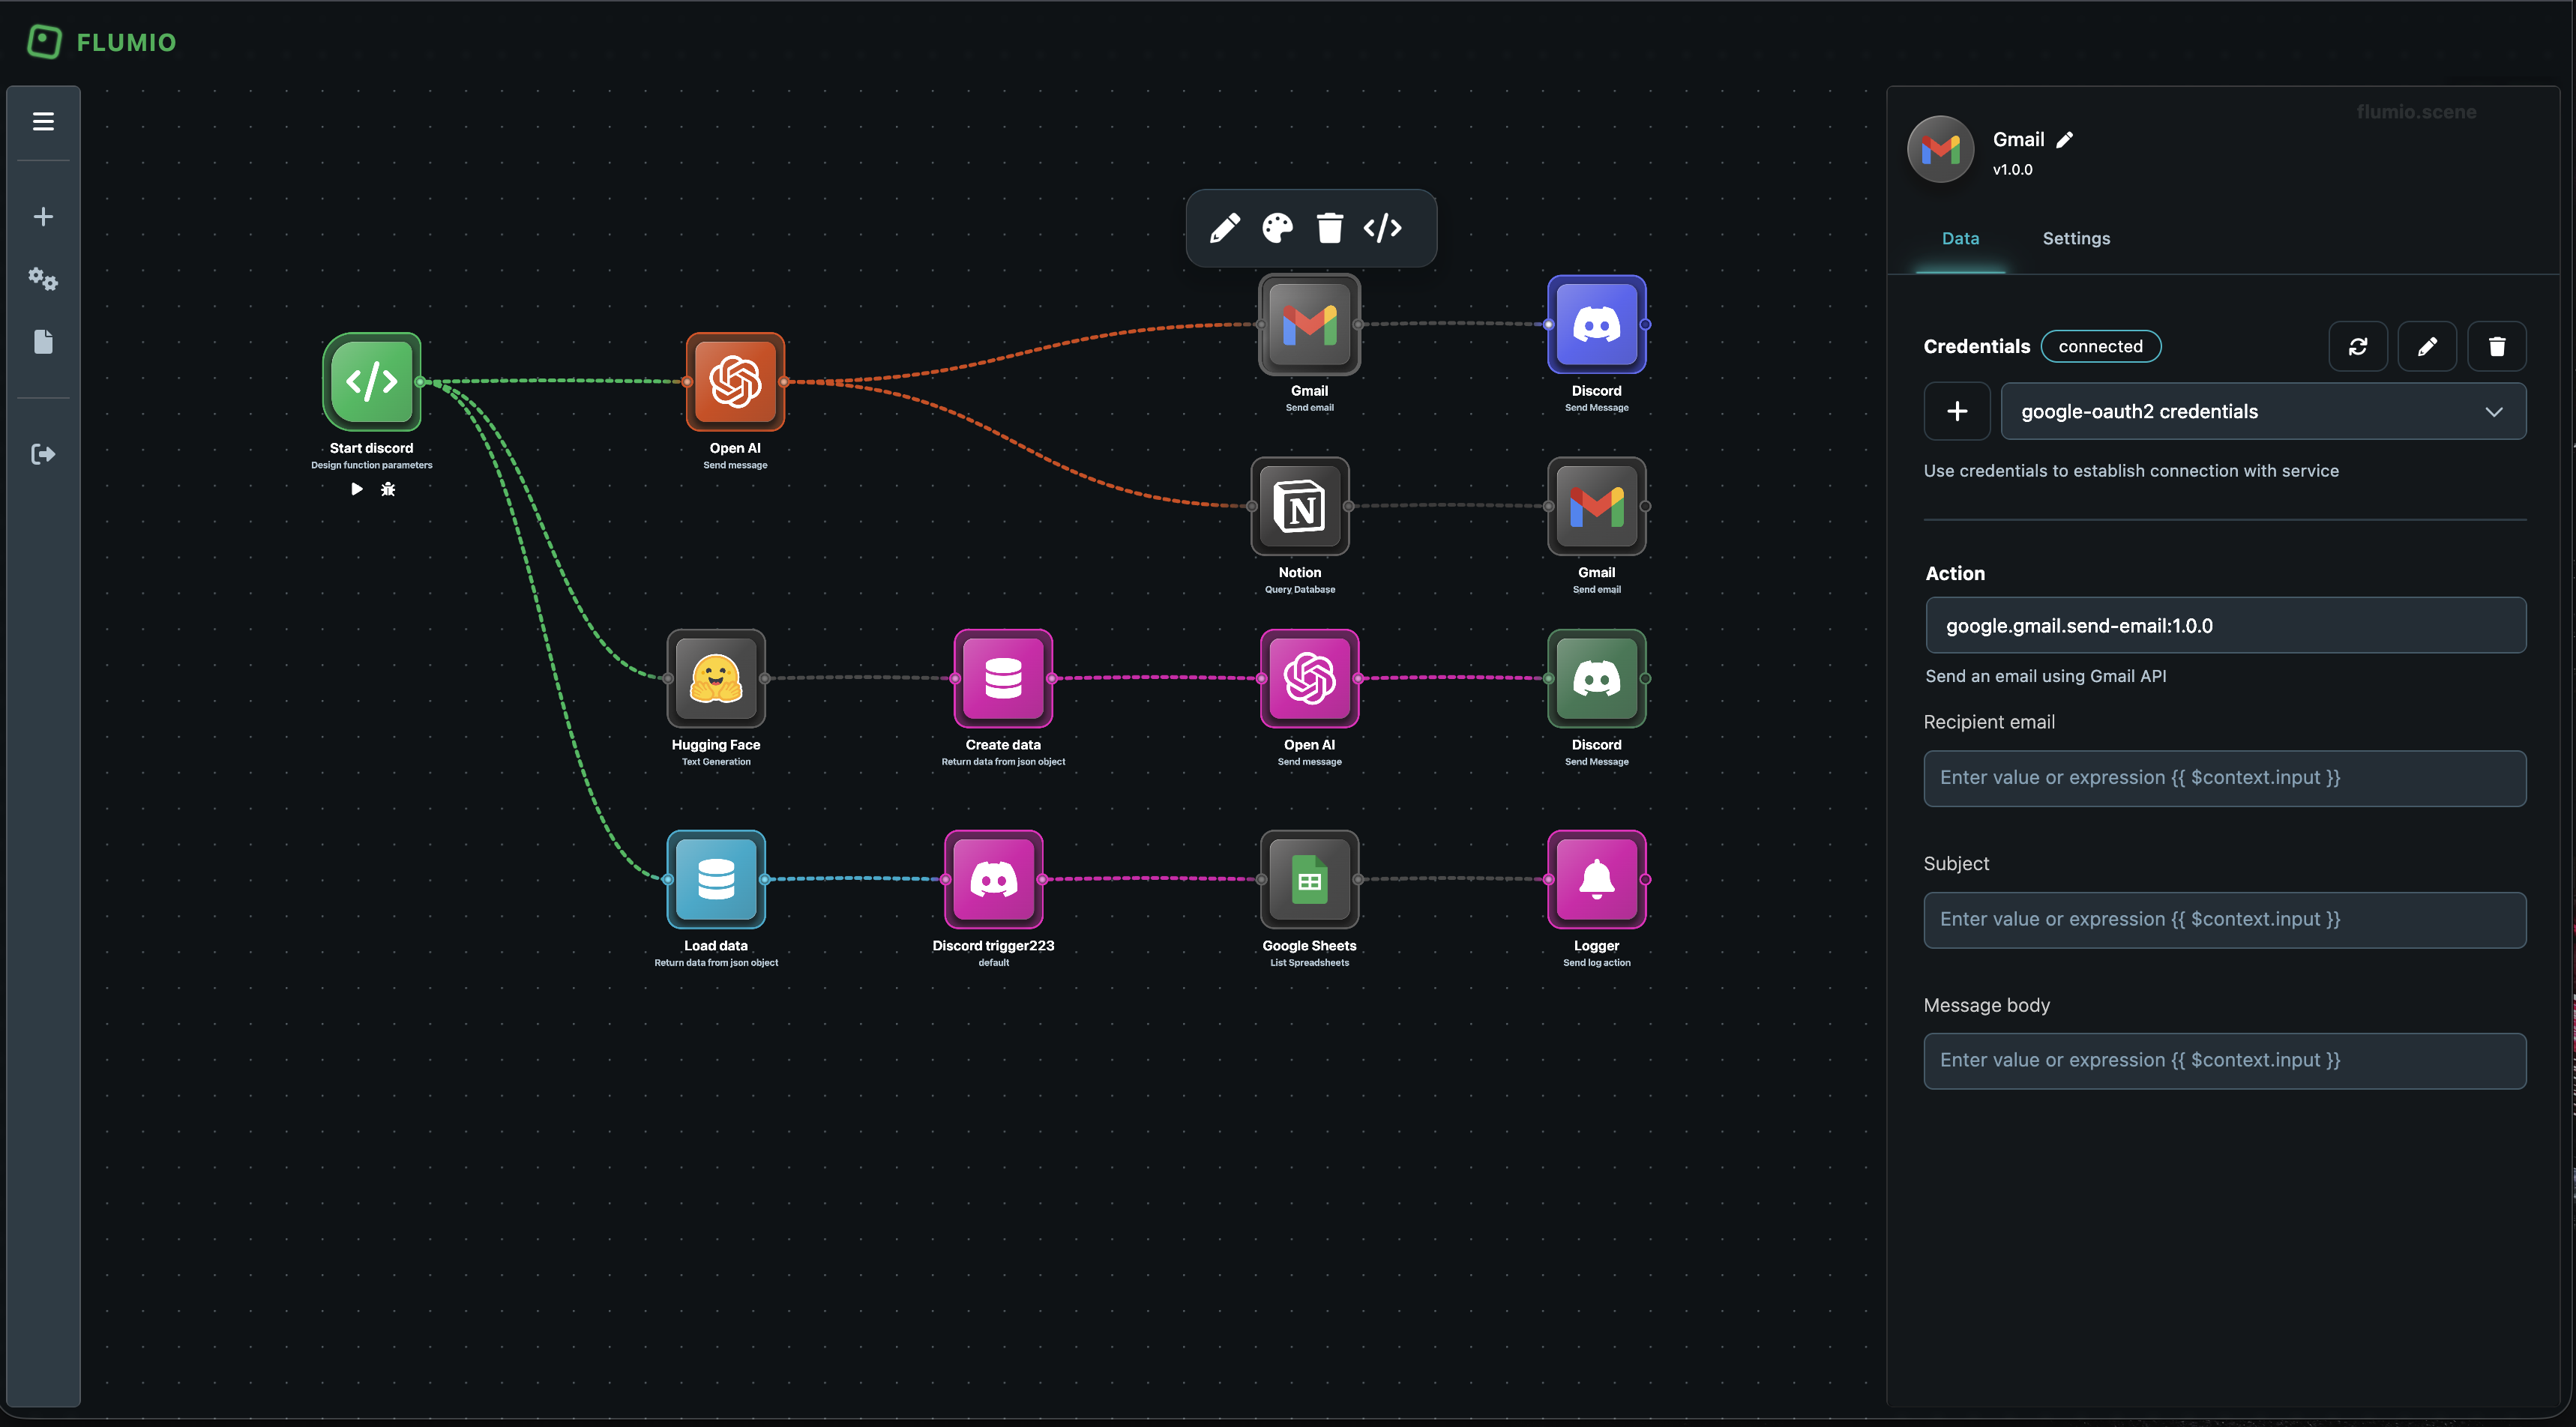Run the Start discord node with the play icon
The height and width of the screenshot is (1427, 2576).
coord(356,489)
